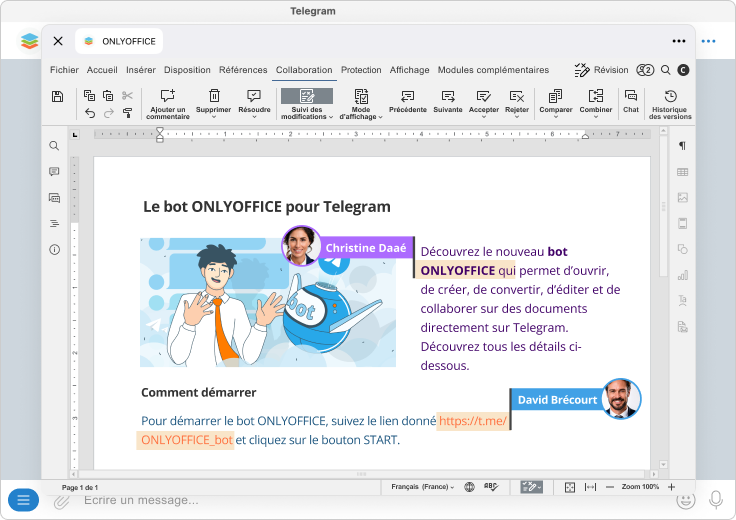Open image settings in right sidebar
This screenshot has height=520, width=736.
coord(682,198)
